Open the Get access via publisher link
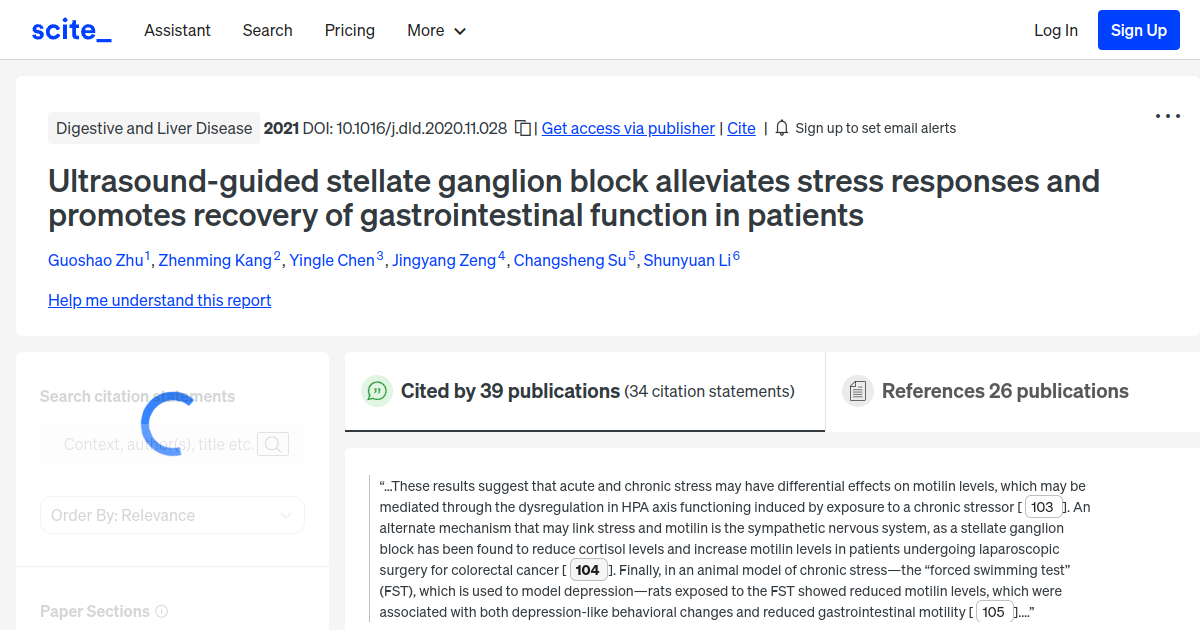 (x=627, y=128)
